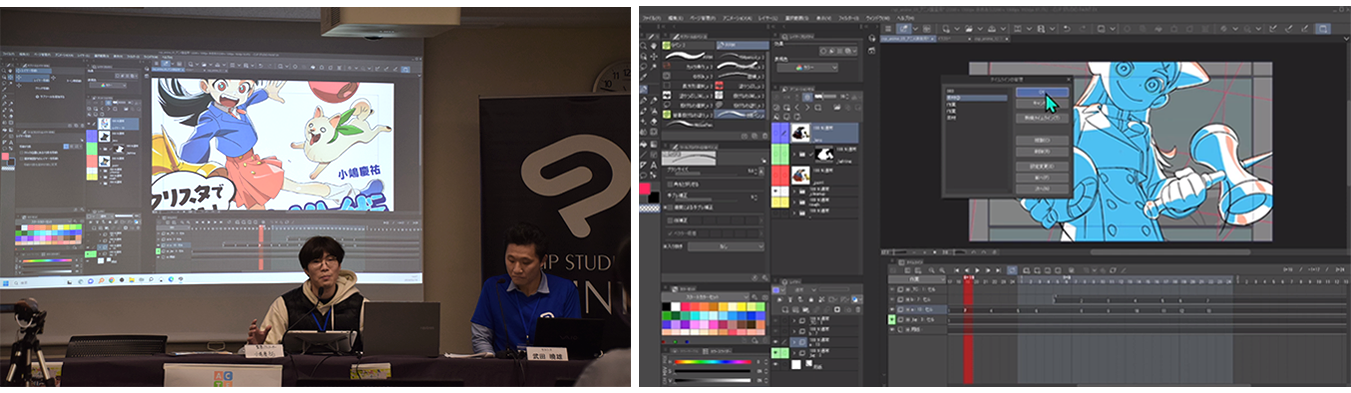1351x393 pixels.
Task: Click キャンセル button in the dialog
Action: (x=1042, y=103)
